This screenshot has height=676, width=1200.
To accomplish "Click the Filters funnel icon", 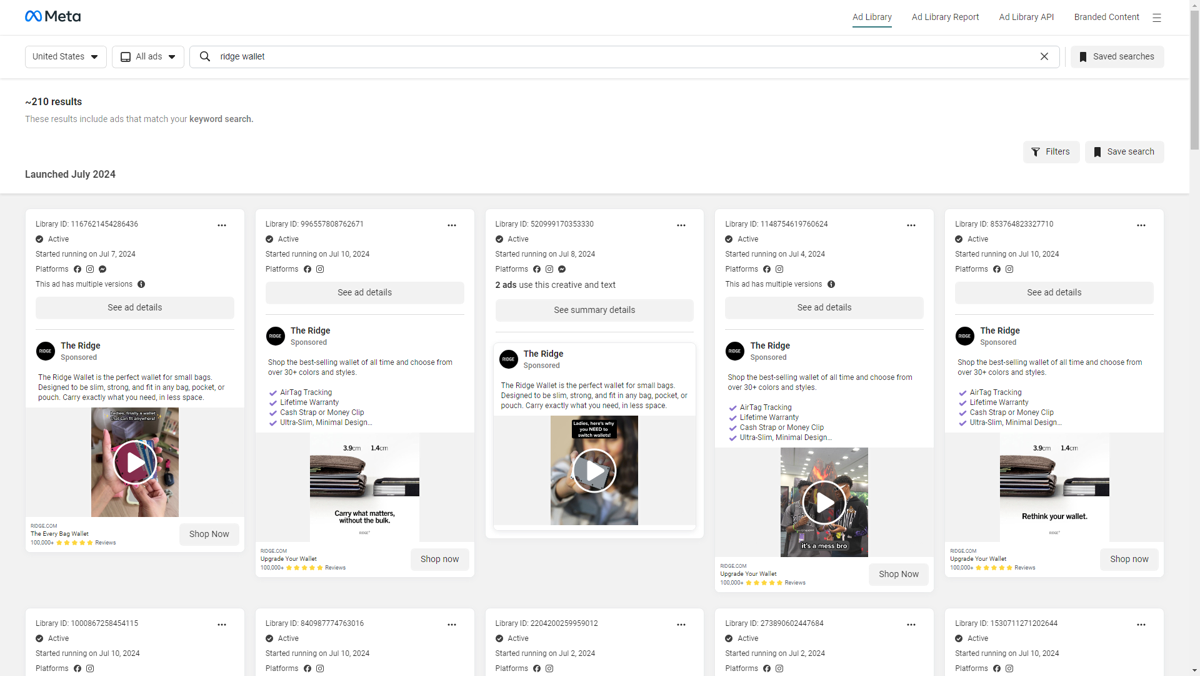I will [1036, 151].
